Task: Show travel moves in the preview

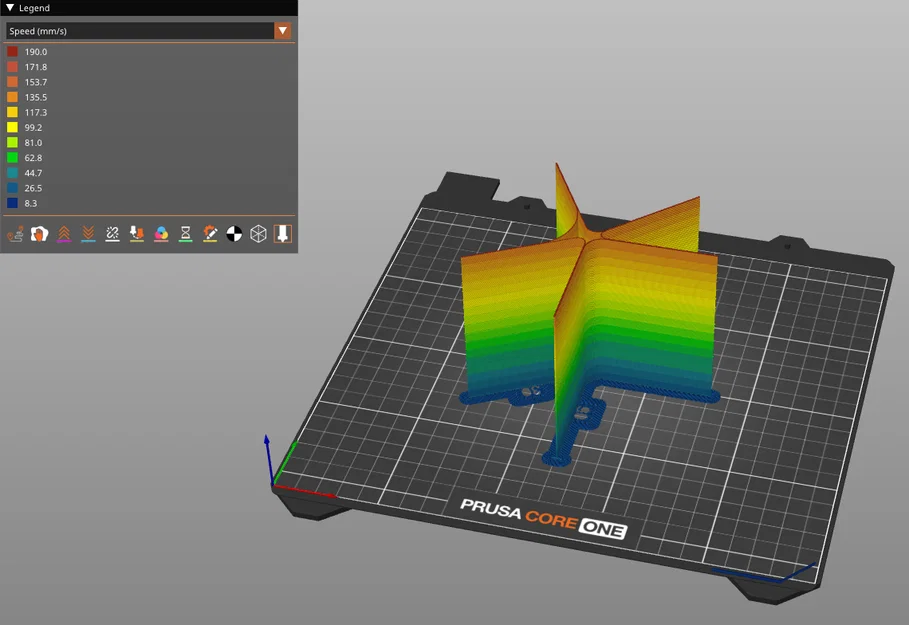Action: click(16, 233)
